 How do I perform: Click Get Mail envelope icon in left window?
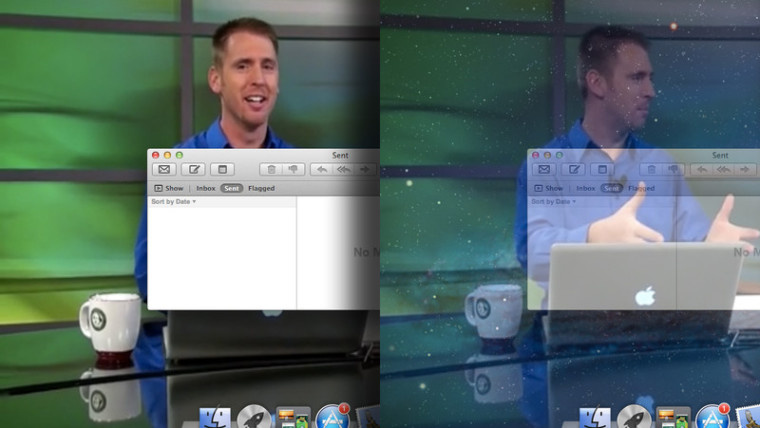(165, 170)
